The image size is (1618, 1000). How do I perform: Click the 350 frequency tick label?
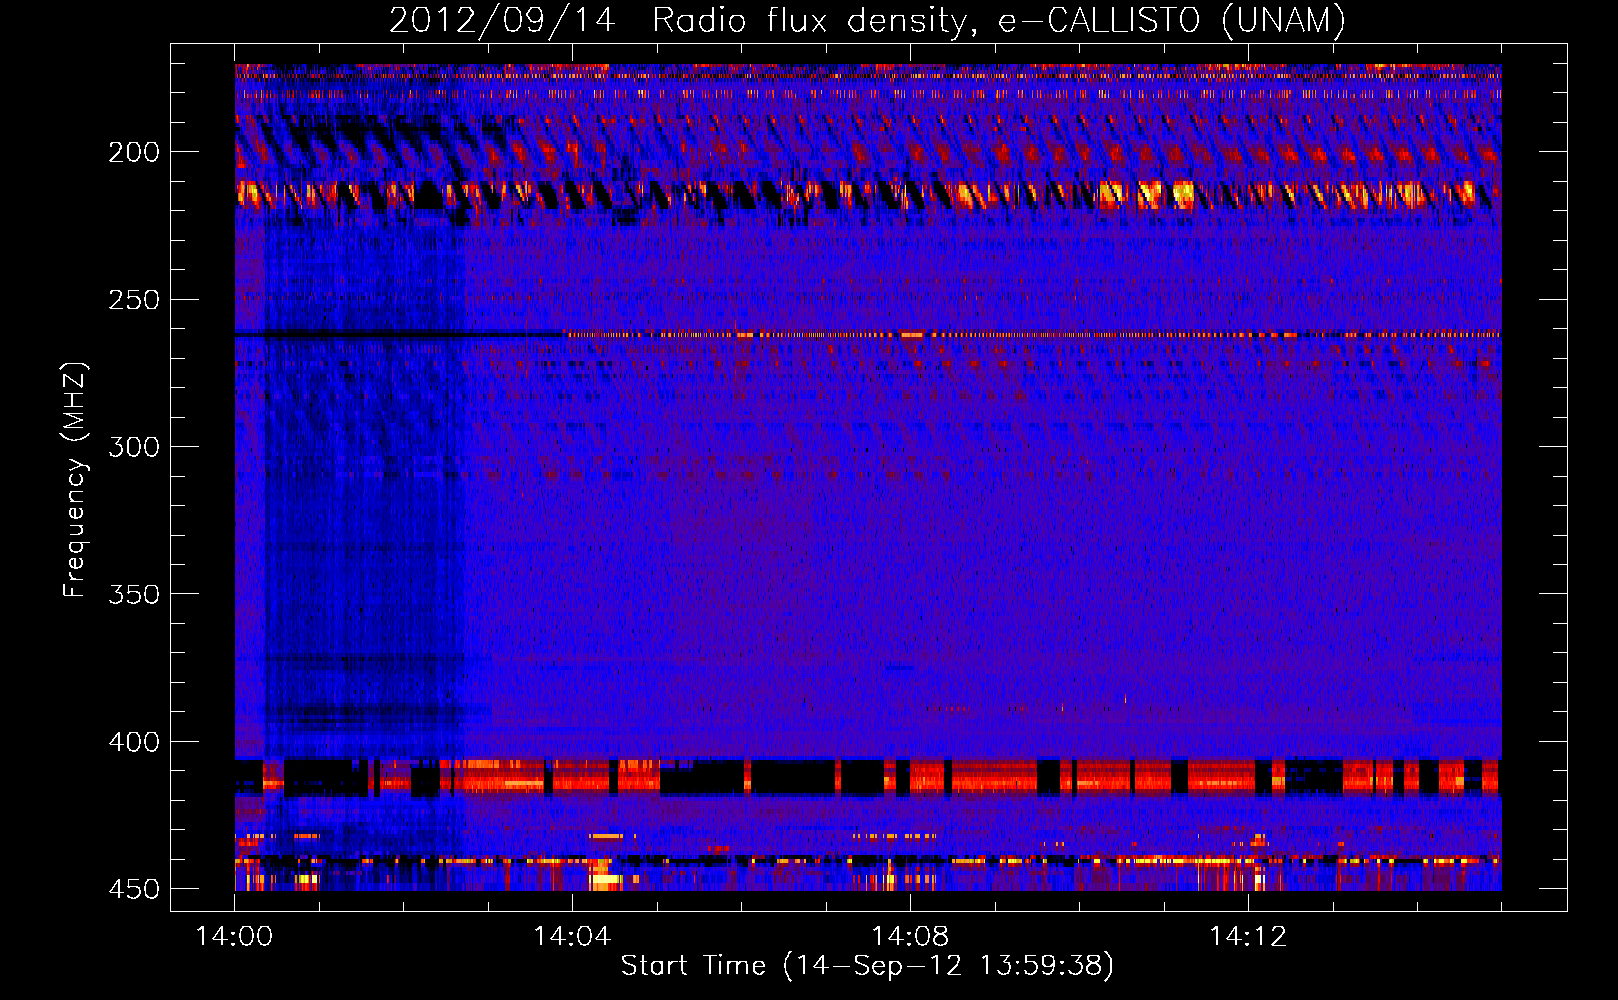pyautogui.click(x=134, y=594)
